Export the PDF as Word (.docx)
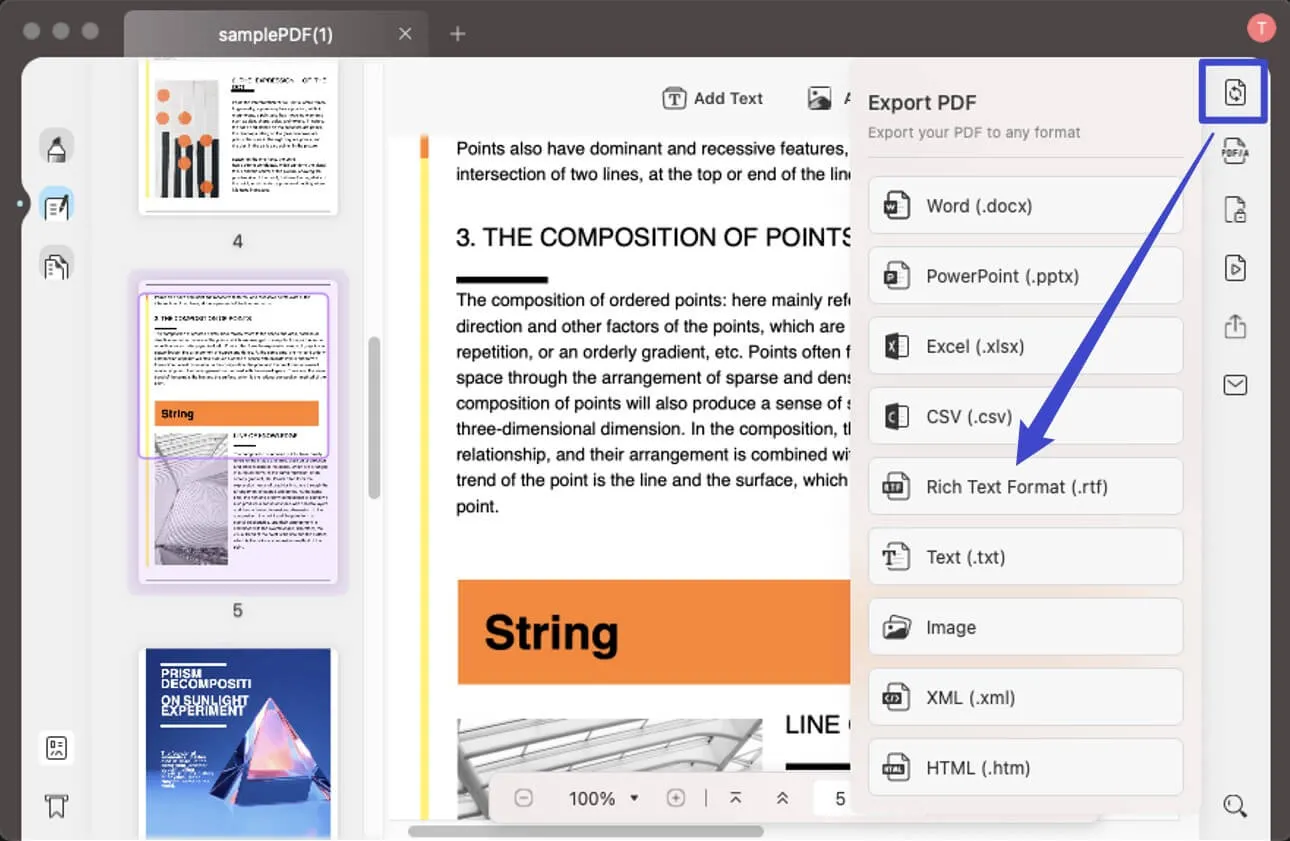The height and width of the screenshot is (841, 1290). [x=1025, y=205]
